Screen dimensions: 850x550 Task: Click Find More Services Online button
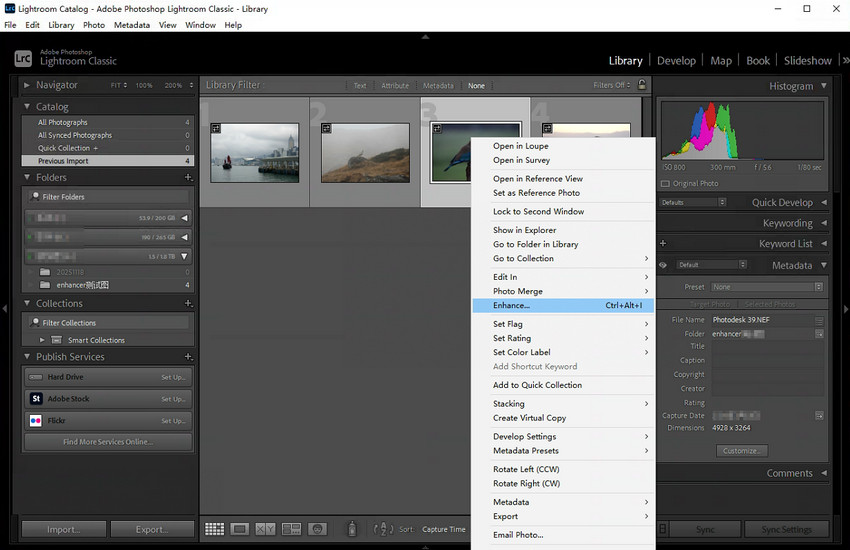click(108, 442)
